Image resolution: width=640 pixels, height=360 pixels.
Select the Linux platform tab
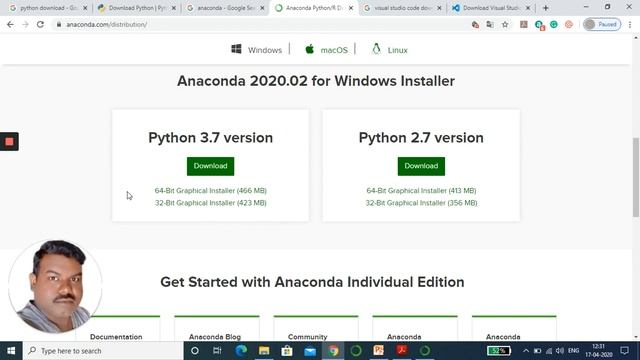389,50
